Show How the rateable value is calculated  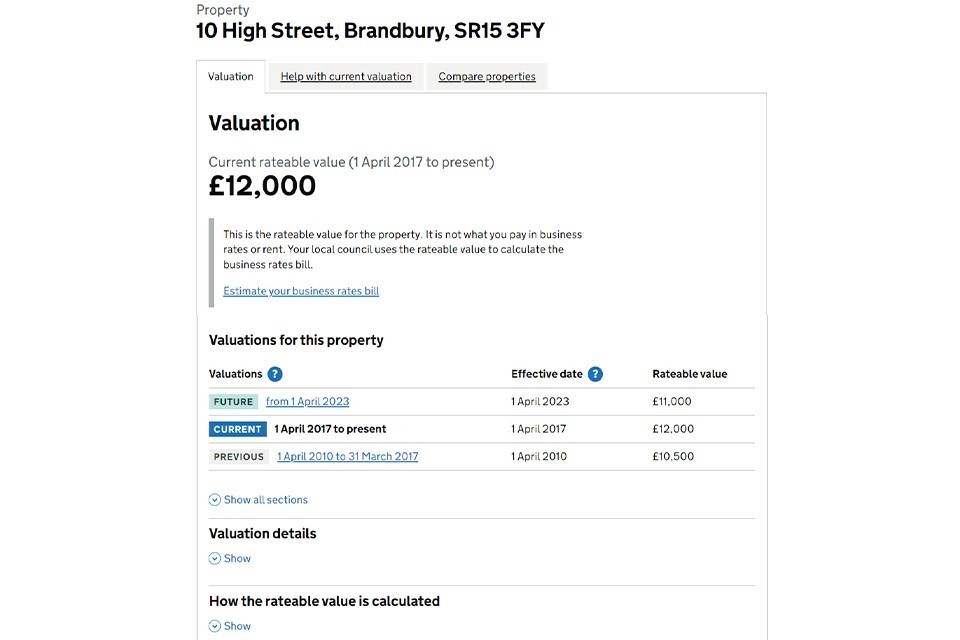[237, 626]
